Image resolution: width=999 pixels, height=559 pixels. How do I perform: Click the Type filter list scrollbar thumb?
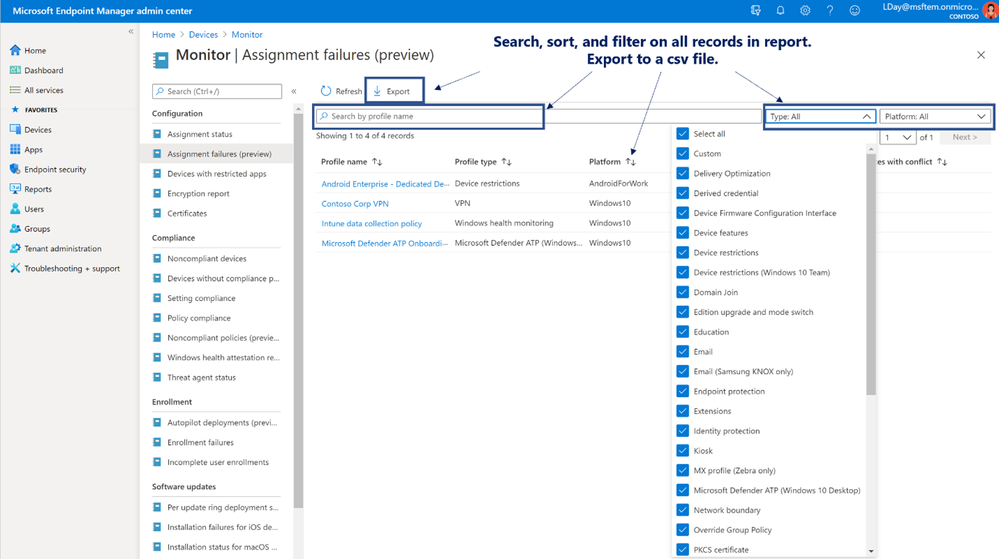871,274
